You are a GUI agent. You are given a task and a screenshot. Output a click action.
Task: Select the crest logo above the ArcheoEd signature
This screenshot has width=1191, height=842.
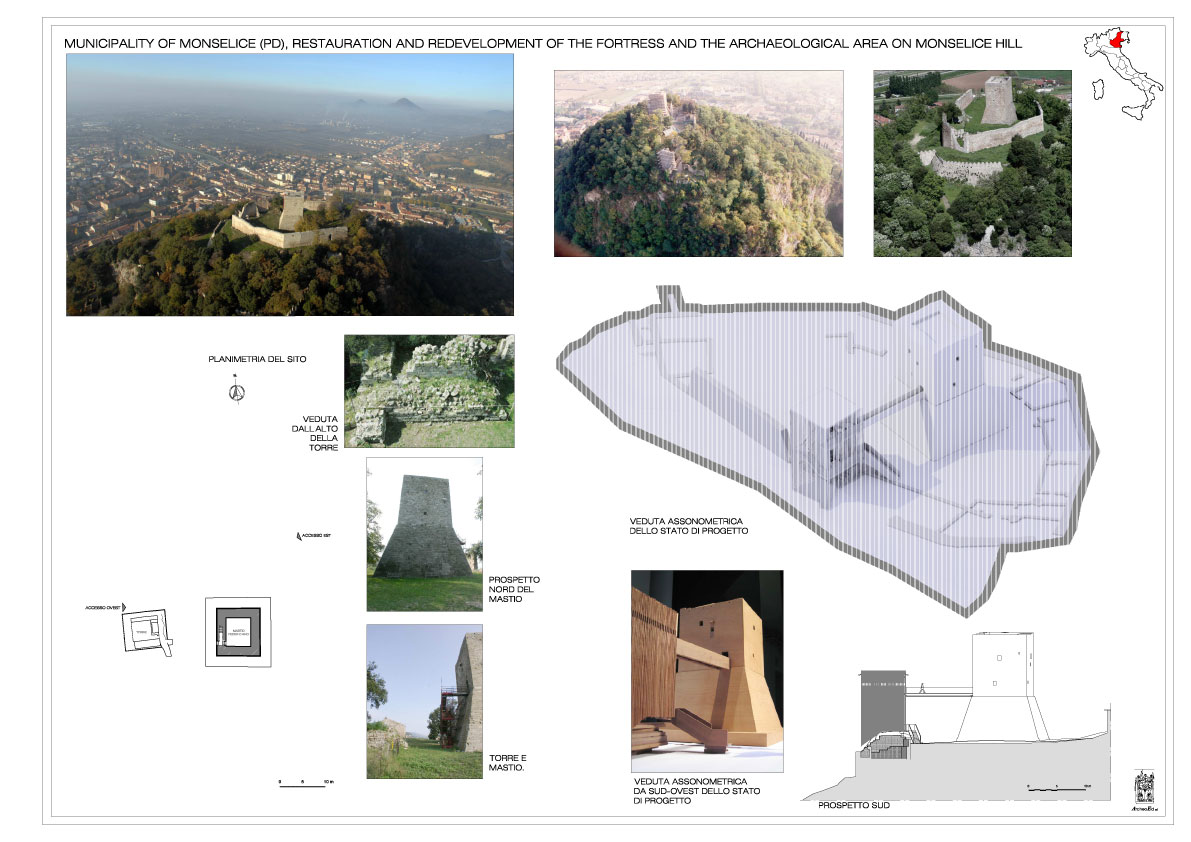(1144, 787)
